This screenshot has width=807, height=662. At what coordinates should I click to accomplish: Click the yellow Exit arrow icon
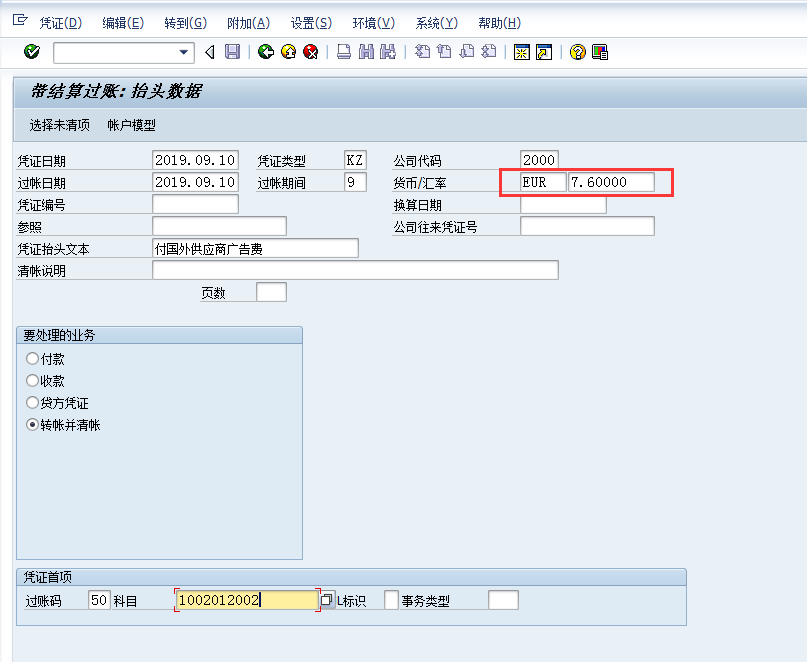(x=289, y=52)
